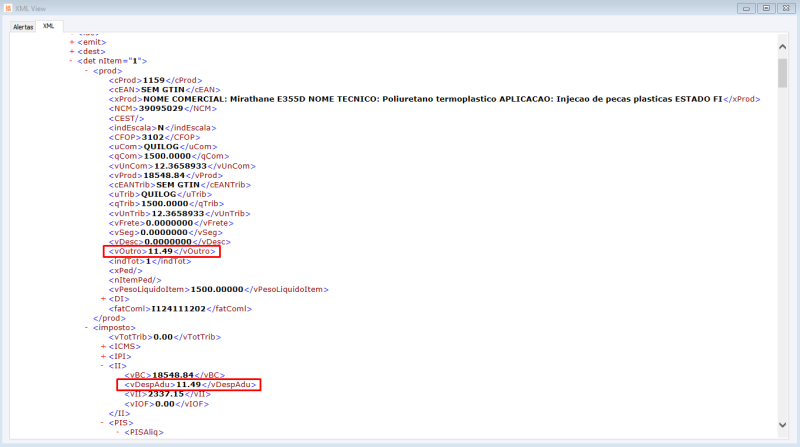
Task: Select the vUnTrib value 12.3658933
Action: click(178, 213)
